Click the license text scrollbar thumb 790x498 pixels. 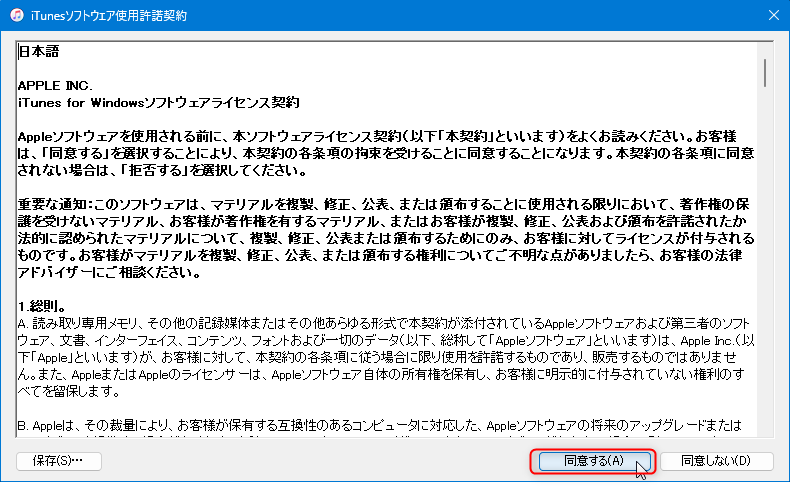[x=765, y=73]
